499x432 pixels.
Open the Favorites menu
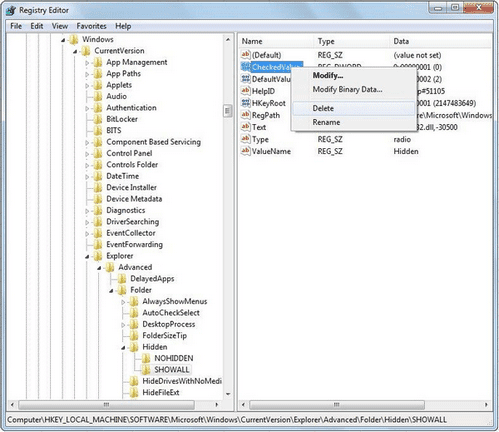pos(91,26)
